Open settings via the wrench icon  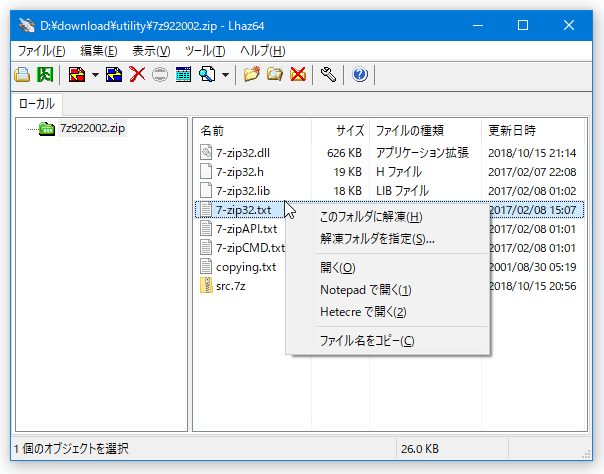[x=328, y=74]
